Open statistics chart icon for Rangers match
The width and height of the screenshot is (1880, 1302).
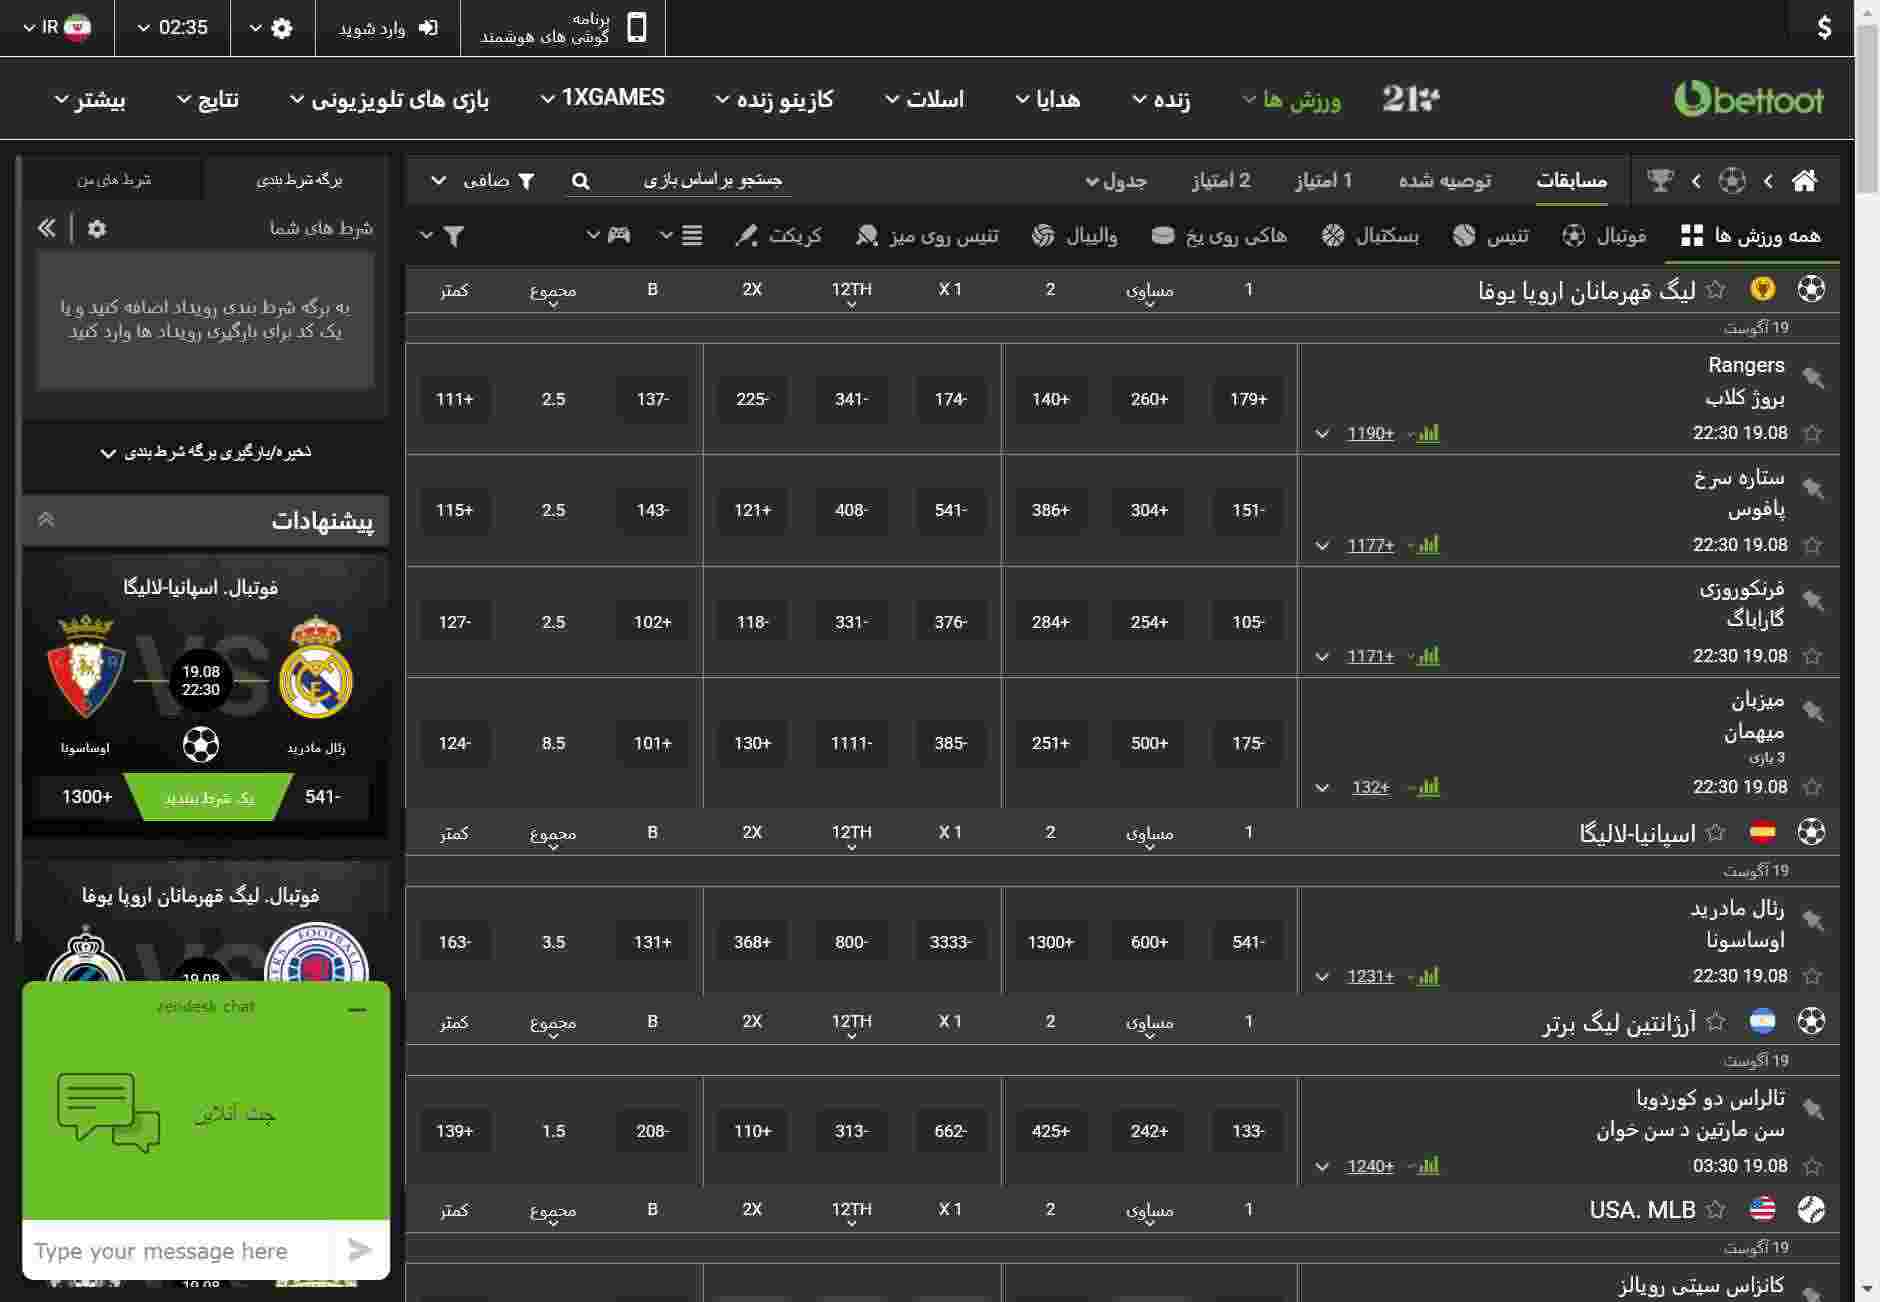[1428, 433]
